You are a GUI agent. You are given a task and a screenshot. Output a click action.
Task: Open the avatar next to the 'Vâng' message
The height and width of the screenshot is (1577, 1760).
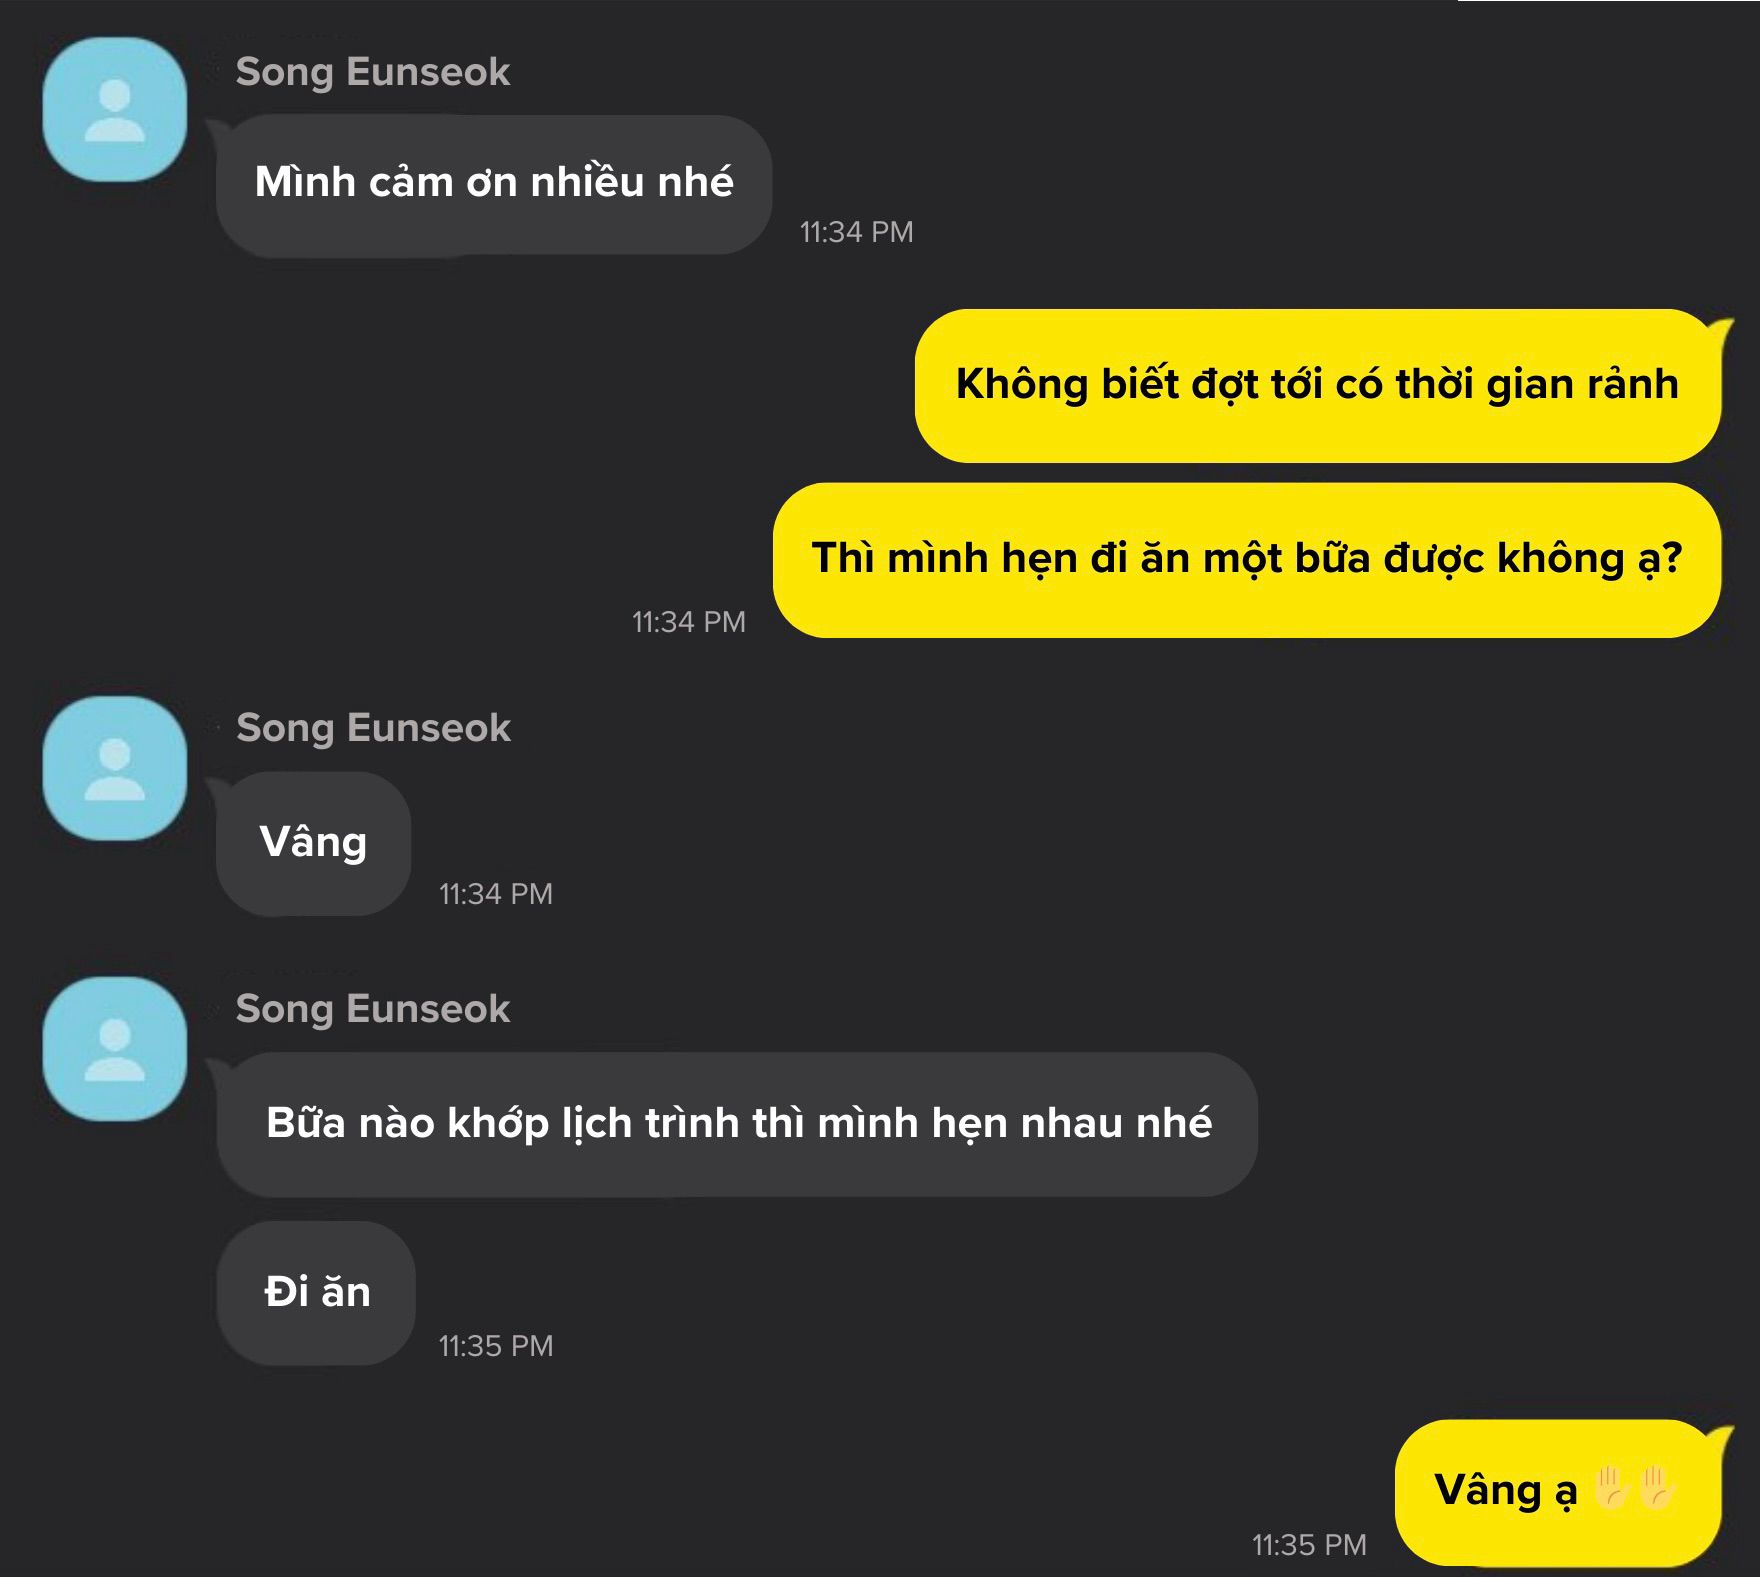pos(115,768)
